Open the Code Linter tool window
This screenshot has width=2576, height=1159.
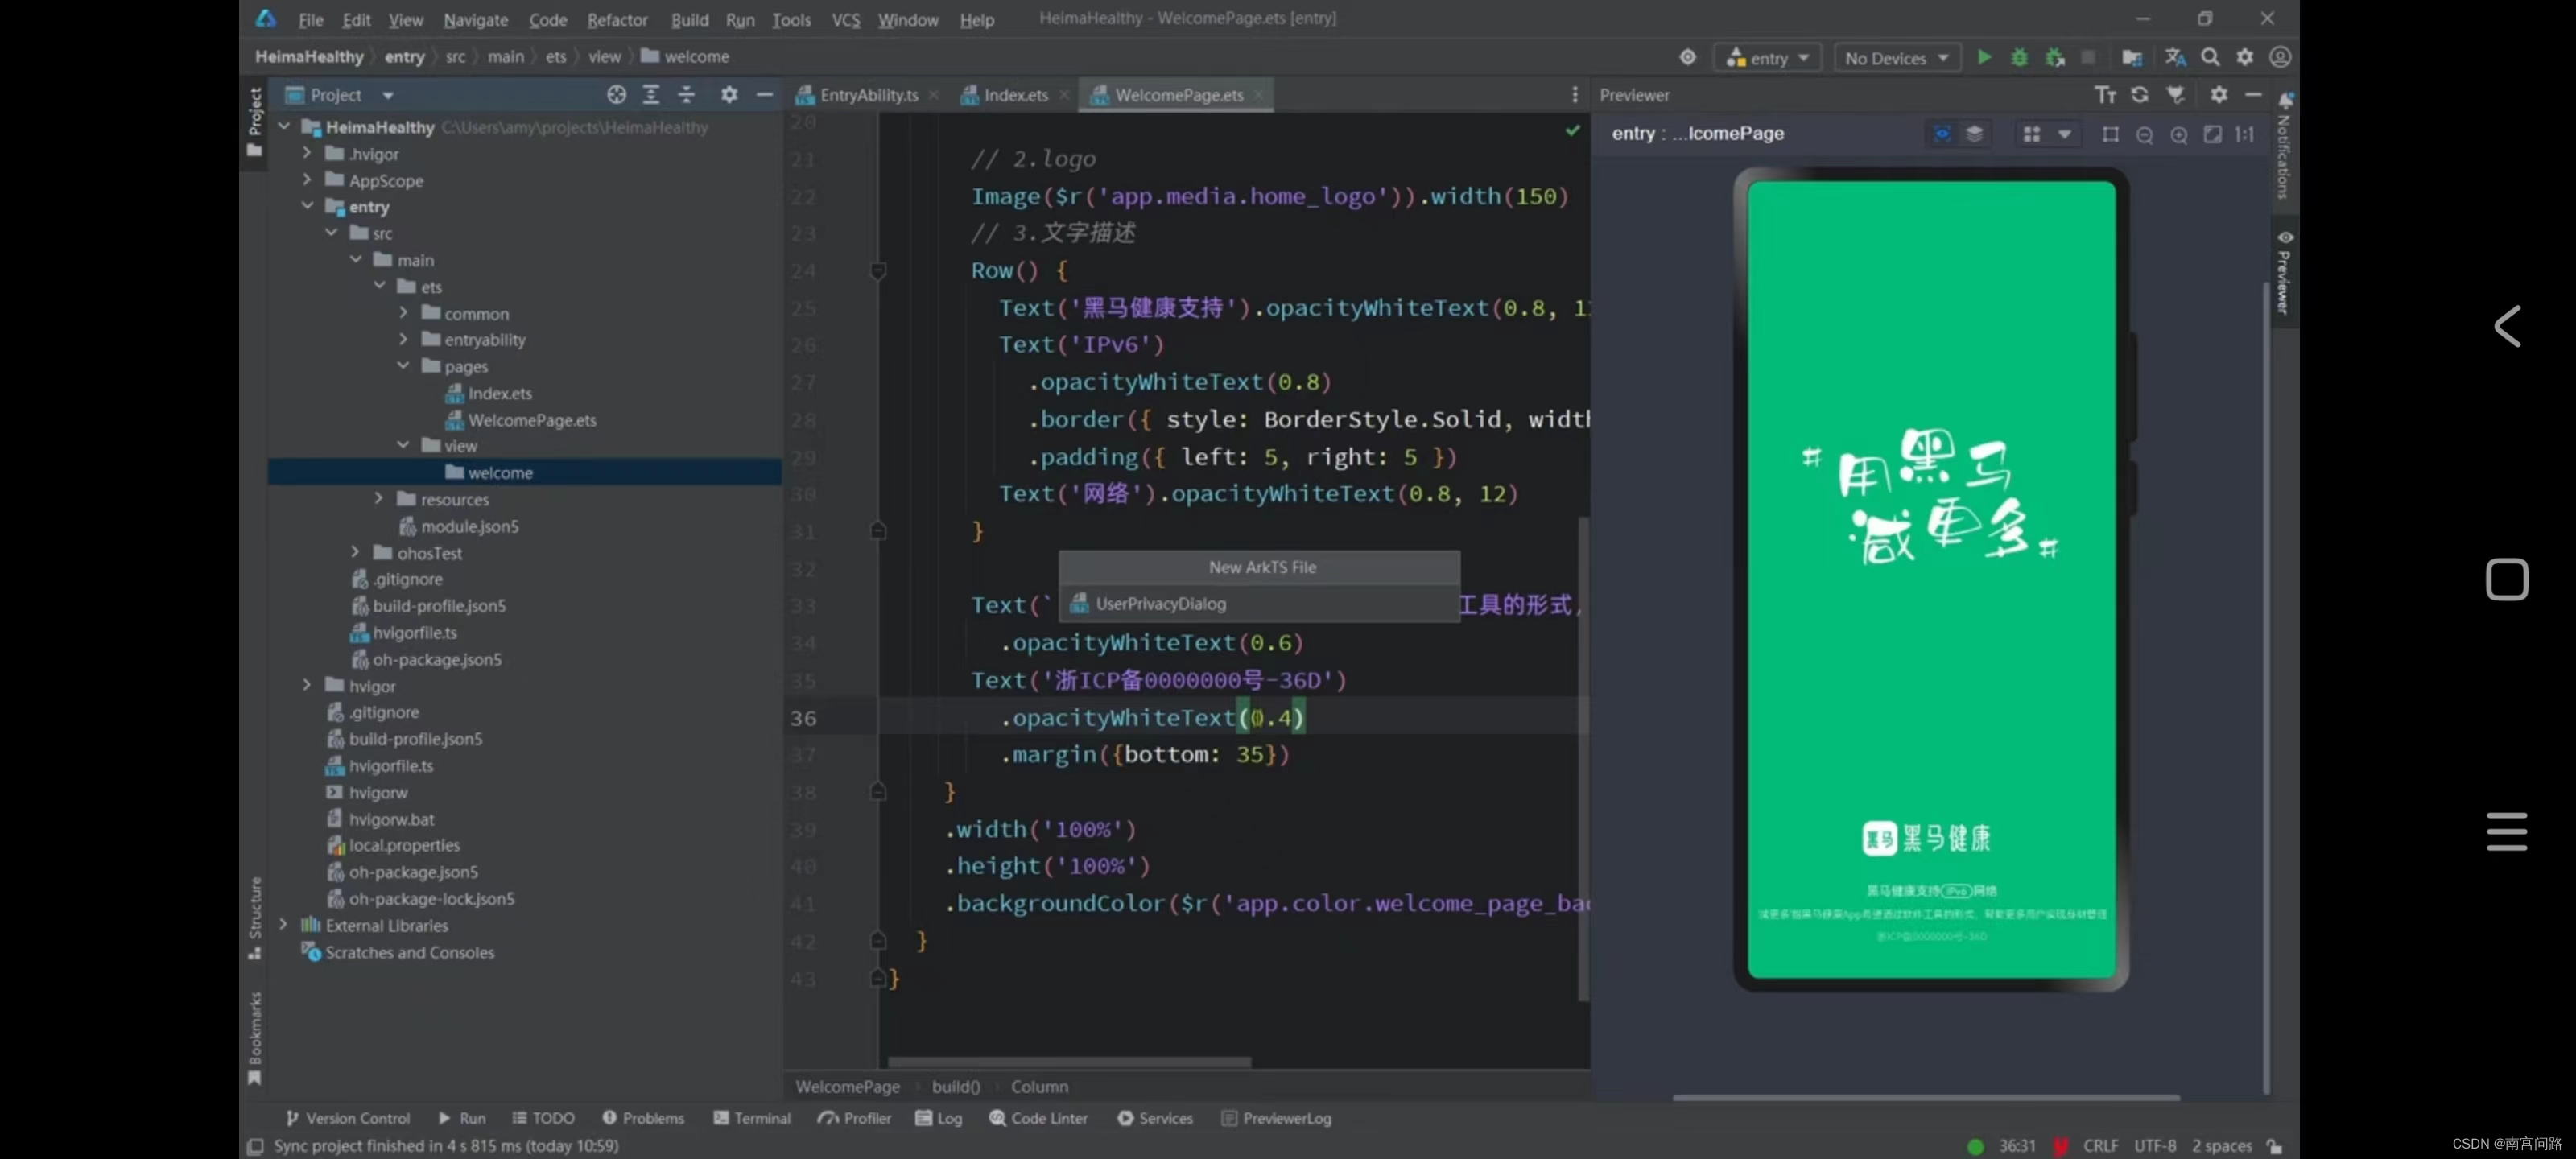1038,1118
